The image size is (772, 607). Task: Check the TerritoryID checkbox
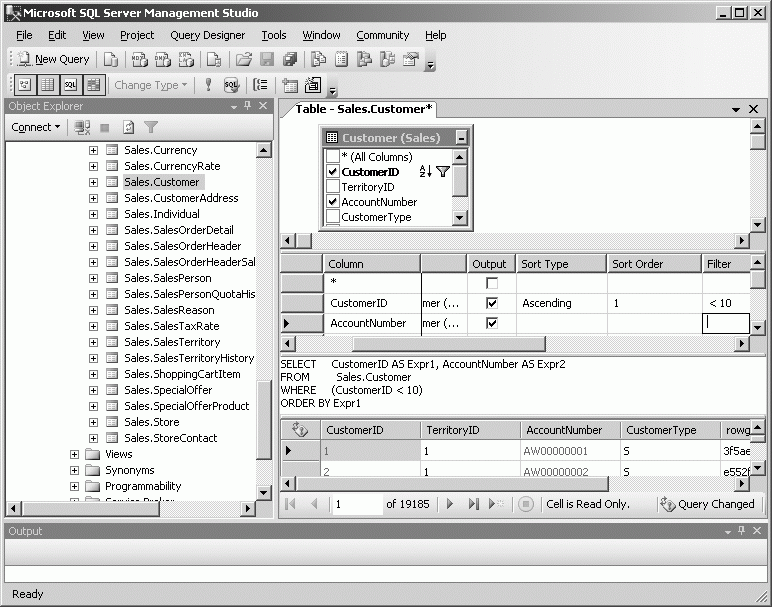coord(333,187)
